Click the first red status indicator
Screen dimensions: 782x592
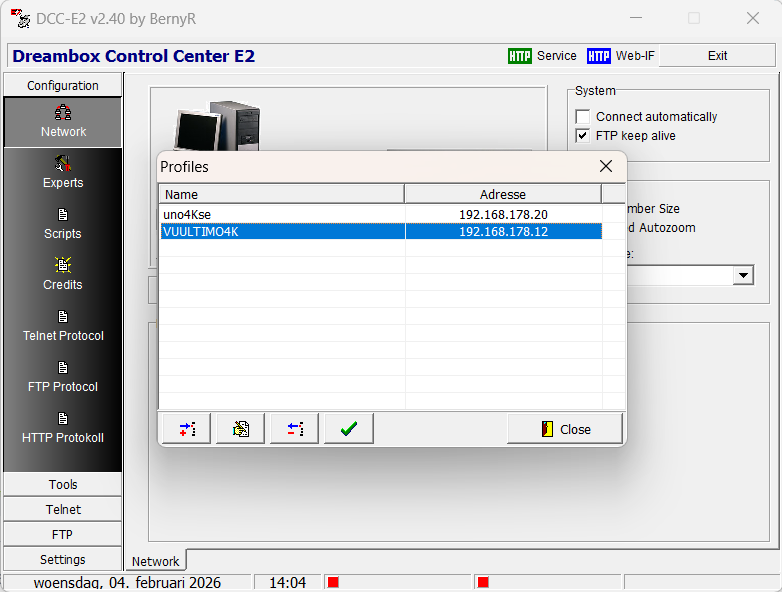click(x=333, y=582)
